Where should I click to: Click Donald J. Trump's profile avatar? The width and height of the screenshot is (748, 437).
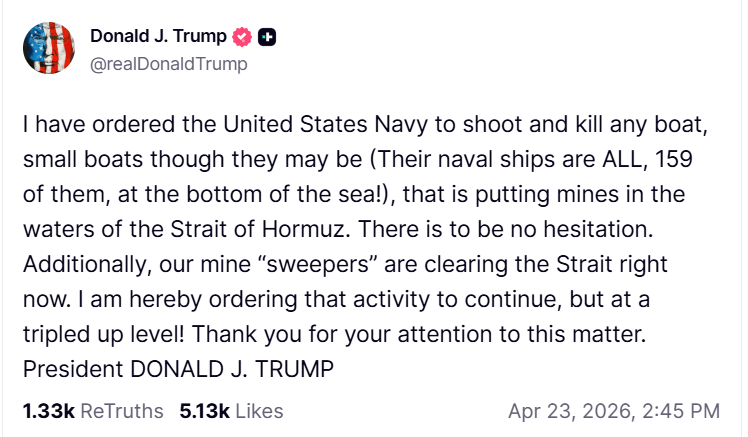[47, 50]
